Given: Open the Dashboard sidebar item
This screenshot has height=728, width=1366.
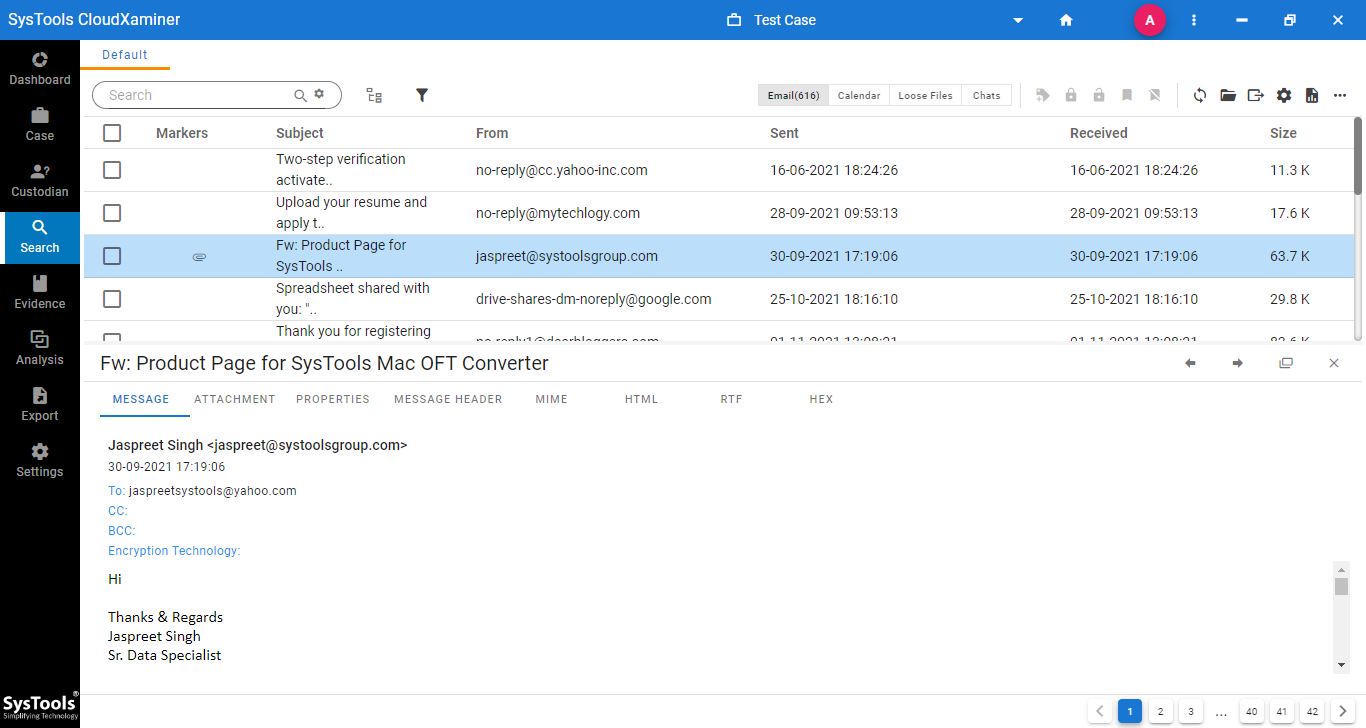Looking at the screenshot, I should coord(40,68).
